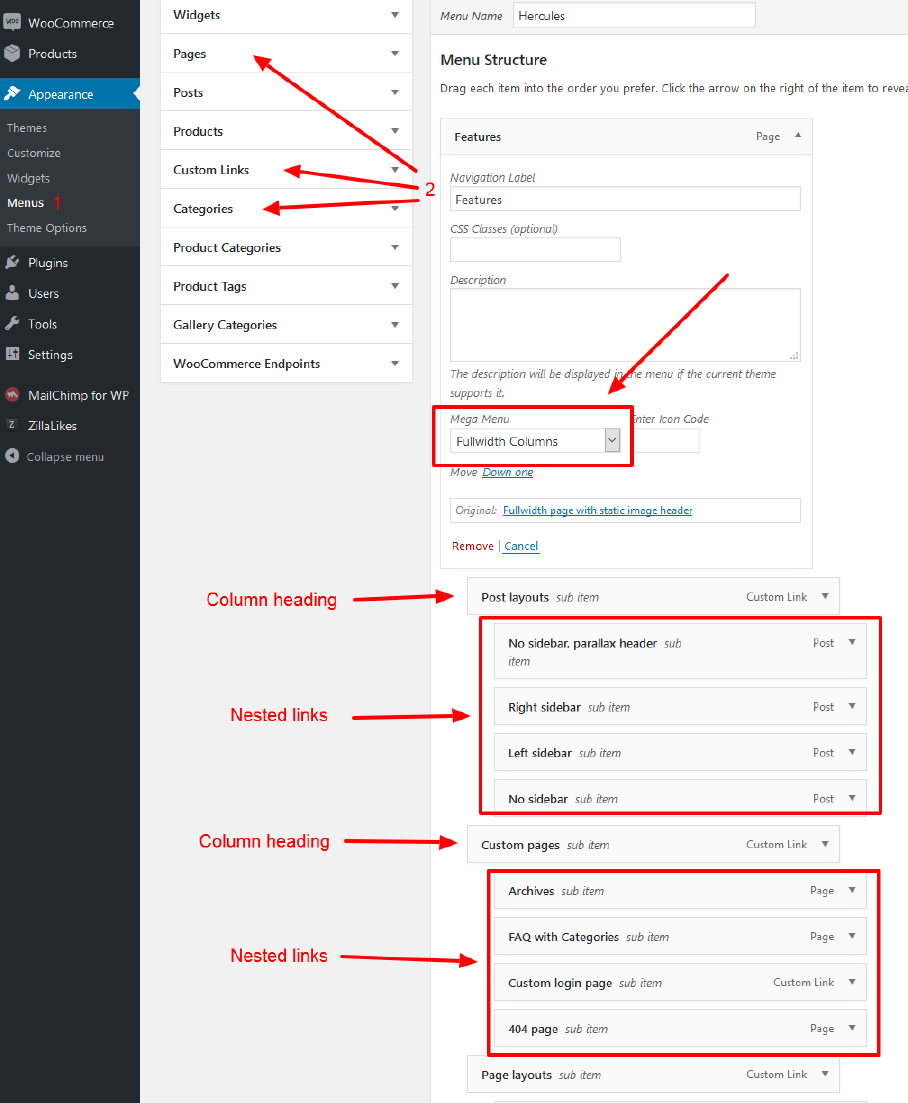Expand the Products meta box arrow
908x1103 pixels.
click(395, 131)
